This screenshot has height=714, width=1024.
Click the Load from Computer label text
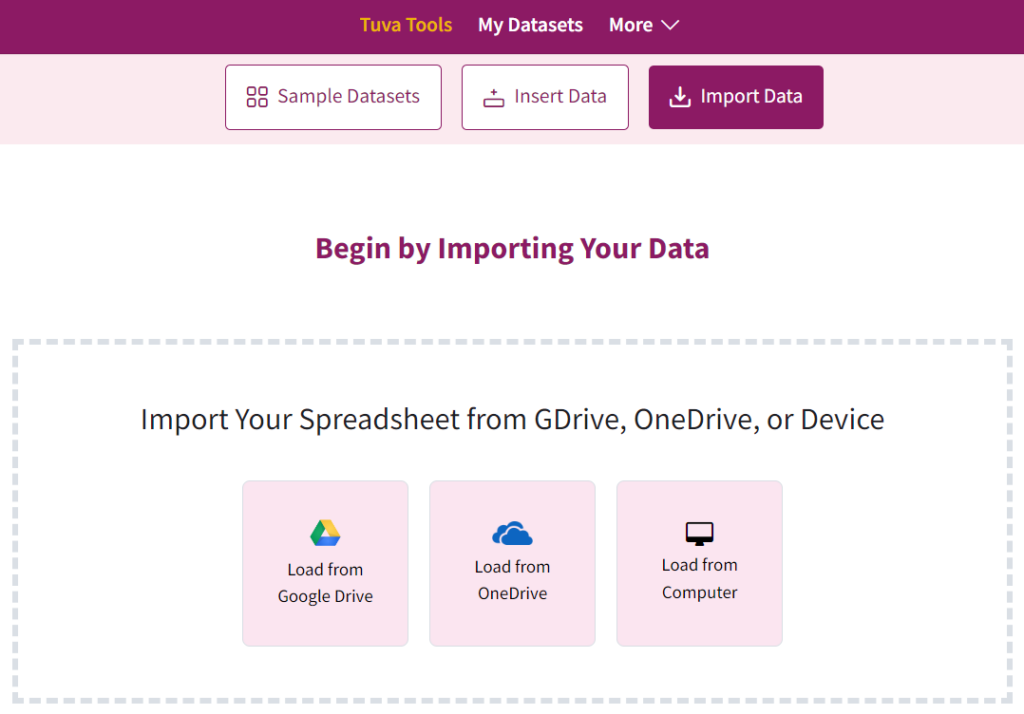(699, 579)
